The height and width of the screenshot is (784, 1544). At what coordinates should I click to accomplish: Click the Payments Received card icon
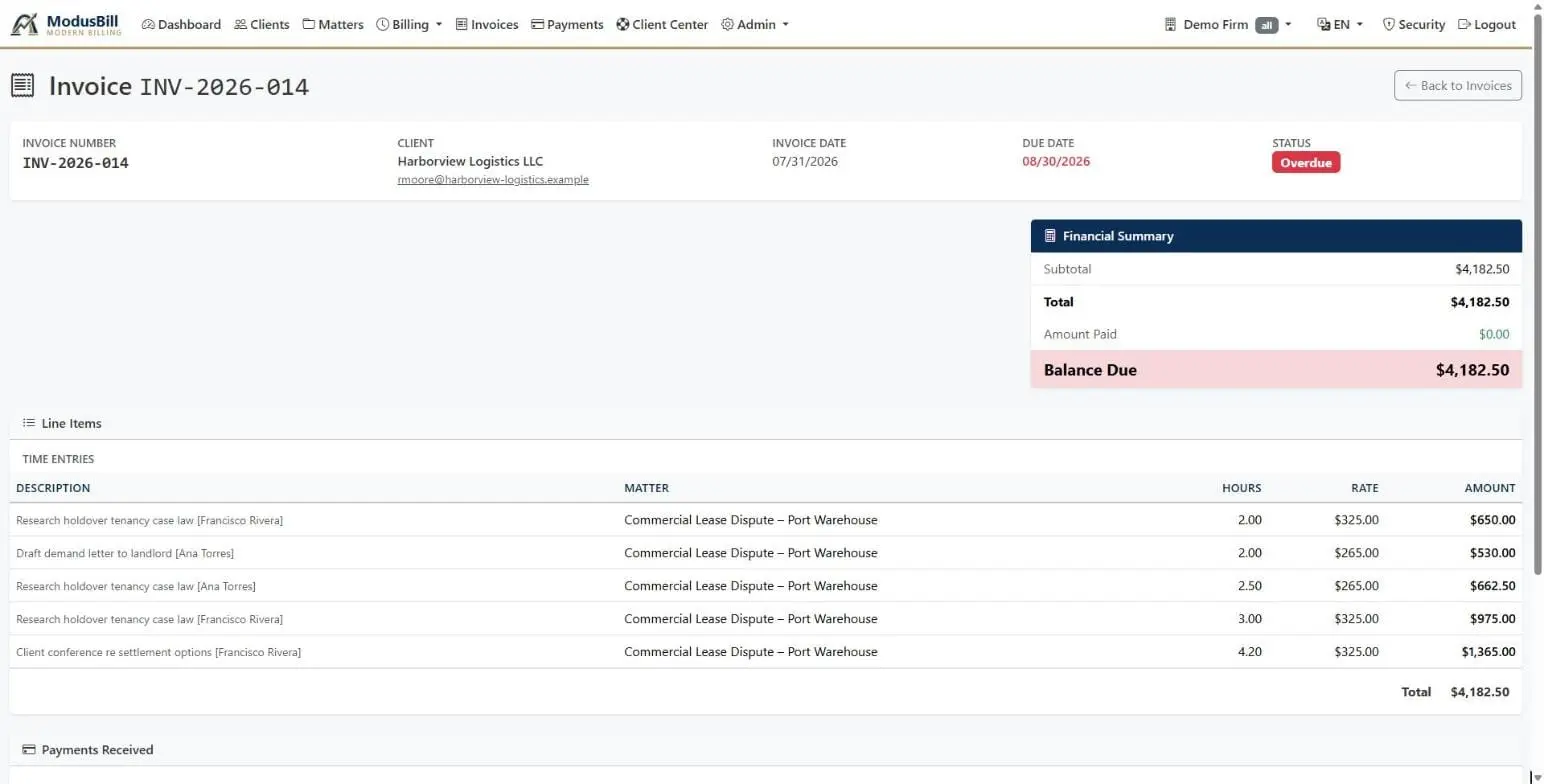[29, 750]
